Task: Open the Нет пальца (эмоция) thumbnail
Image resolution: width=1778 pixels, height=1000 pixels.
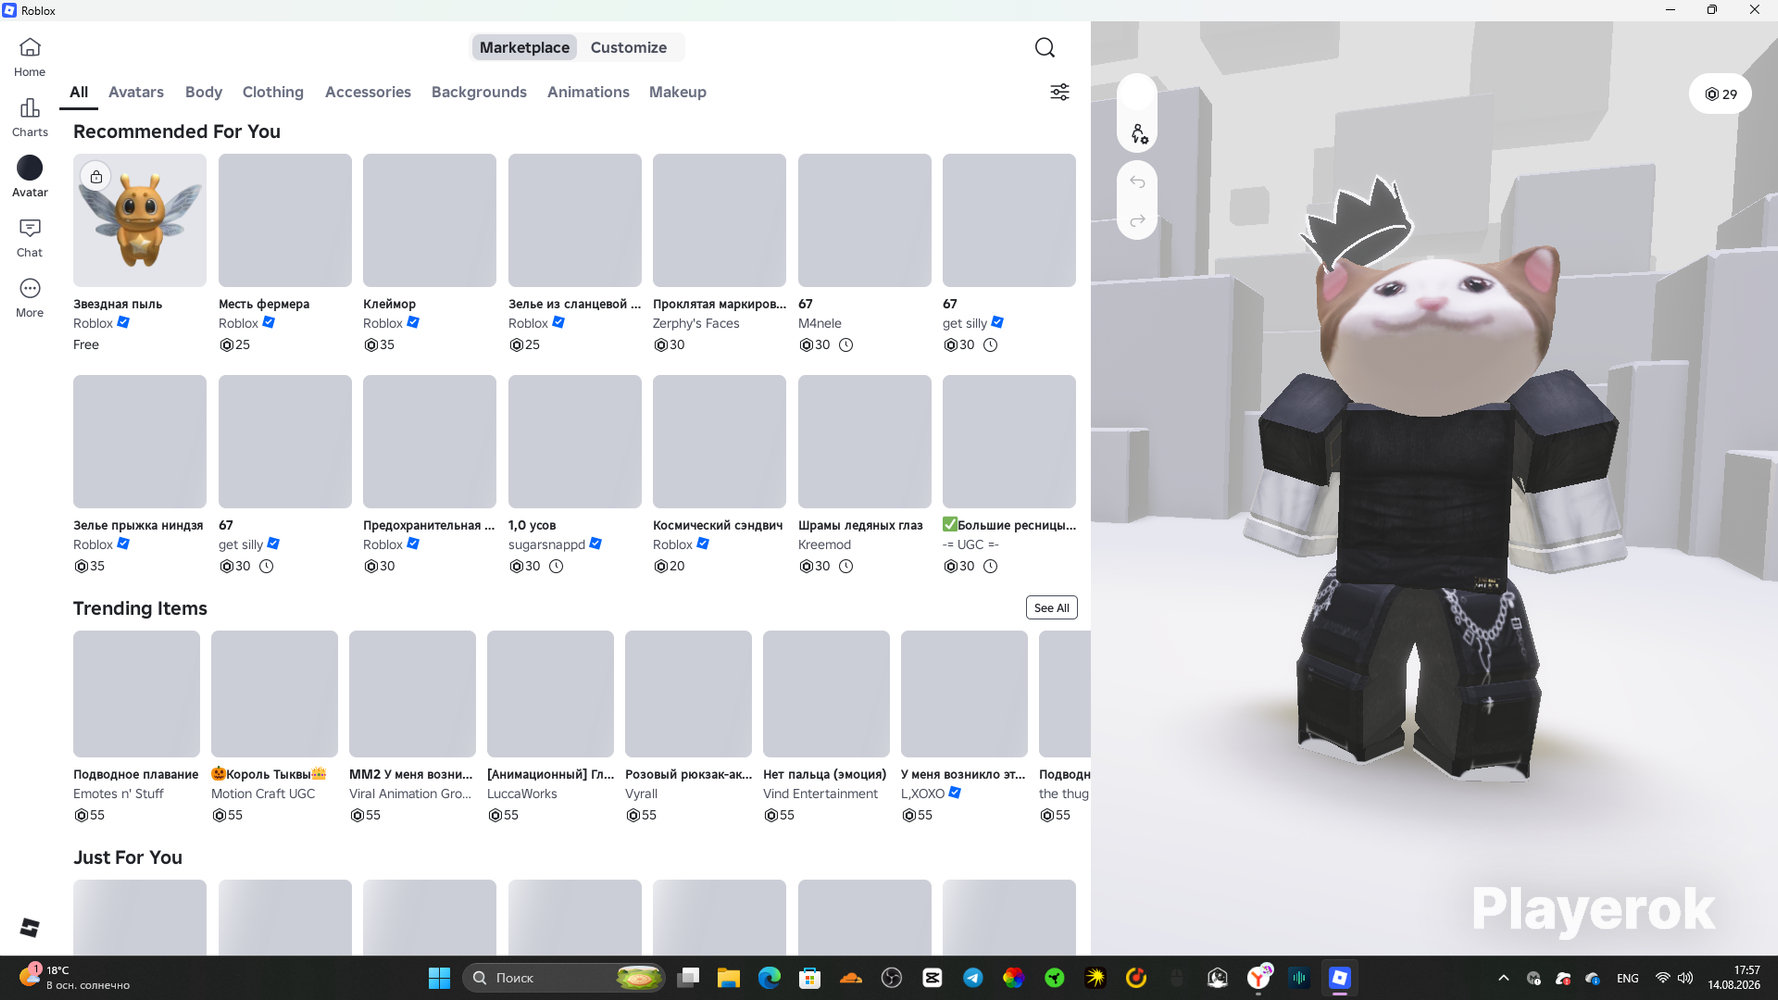Action: [x=826, y=693]
